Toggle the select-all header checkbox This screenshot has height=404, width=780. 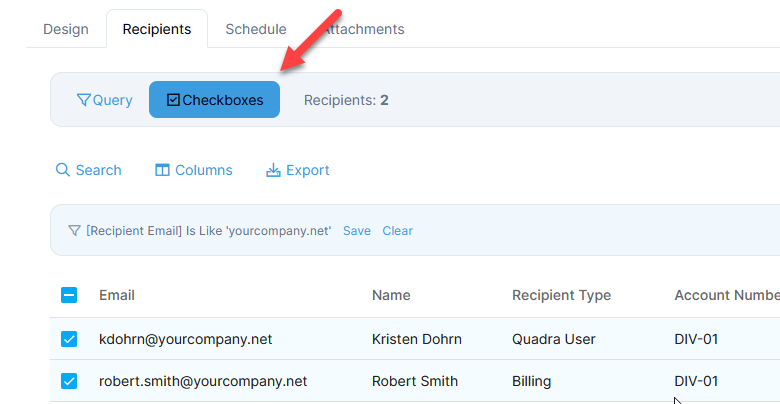(69, 295)
